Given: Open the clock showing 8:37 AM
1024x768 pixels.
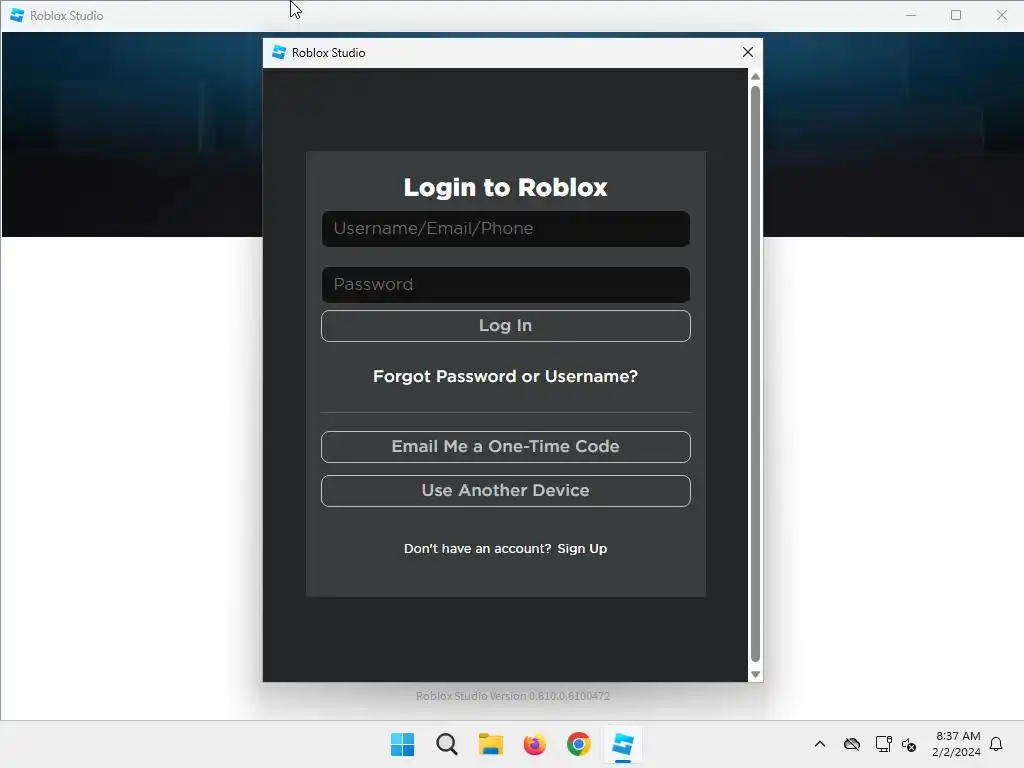Looking at the screenshot, I should pyautogui.click(x=957, y=744).
